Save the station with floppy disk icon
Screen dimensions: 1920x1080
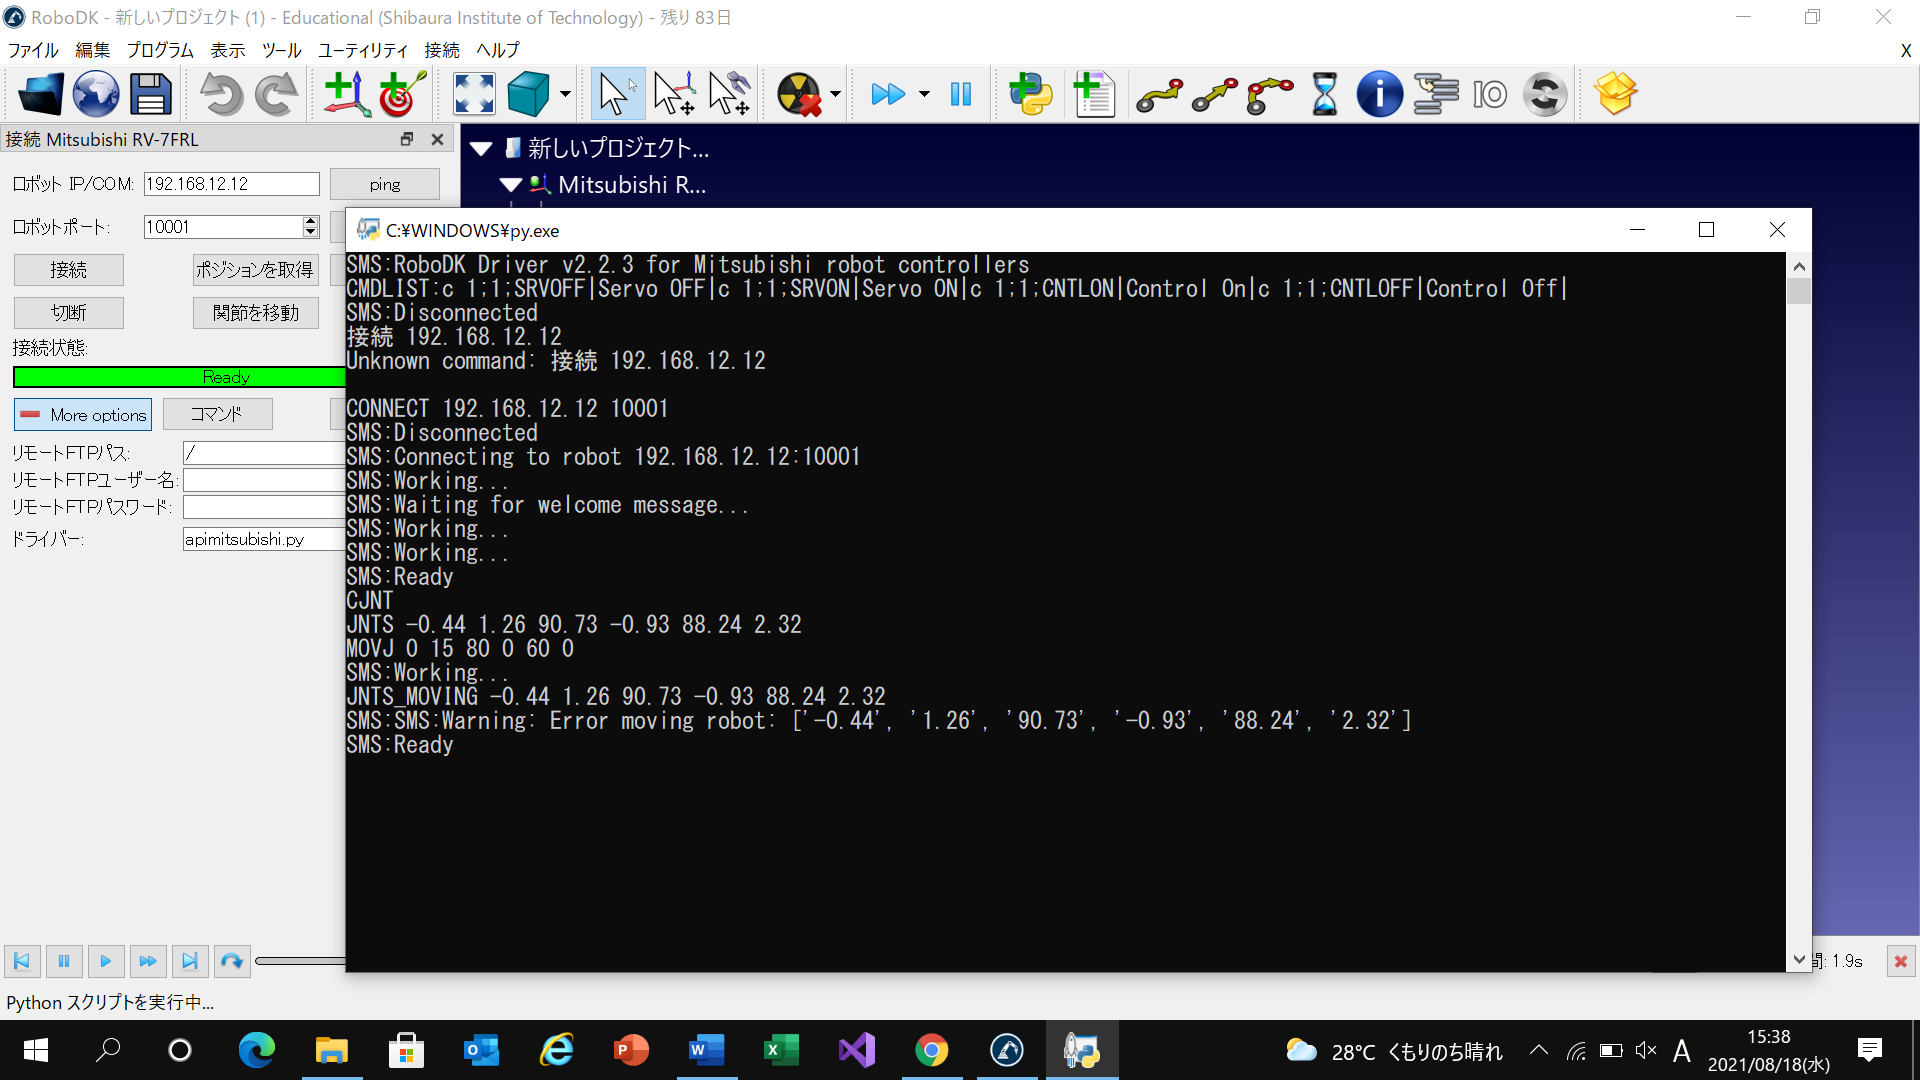tap(151, 95)
